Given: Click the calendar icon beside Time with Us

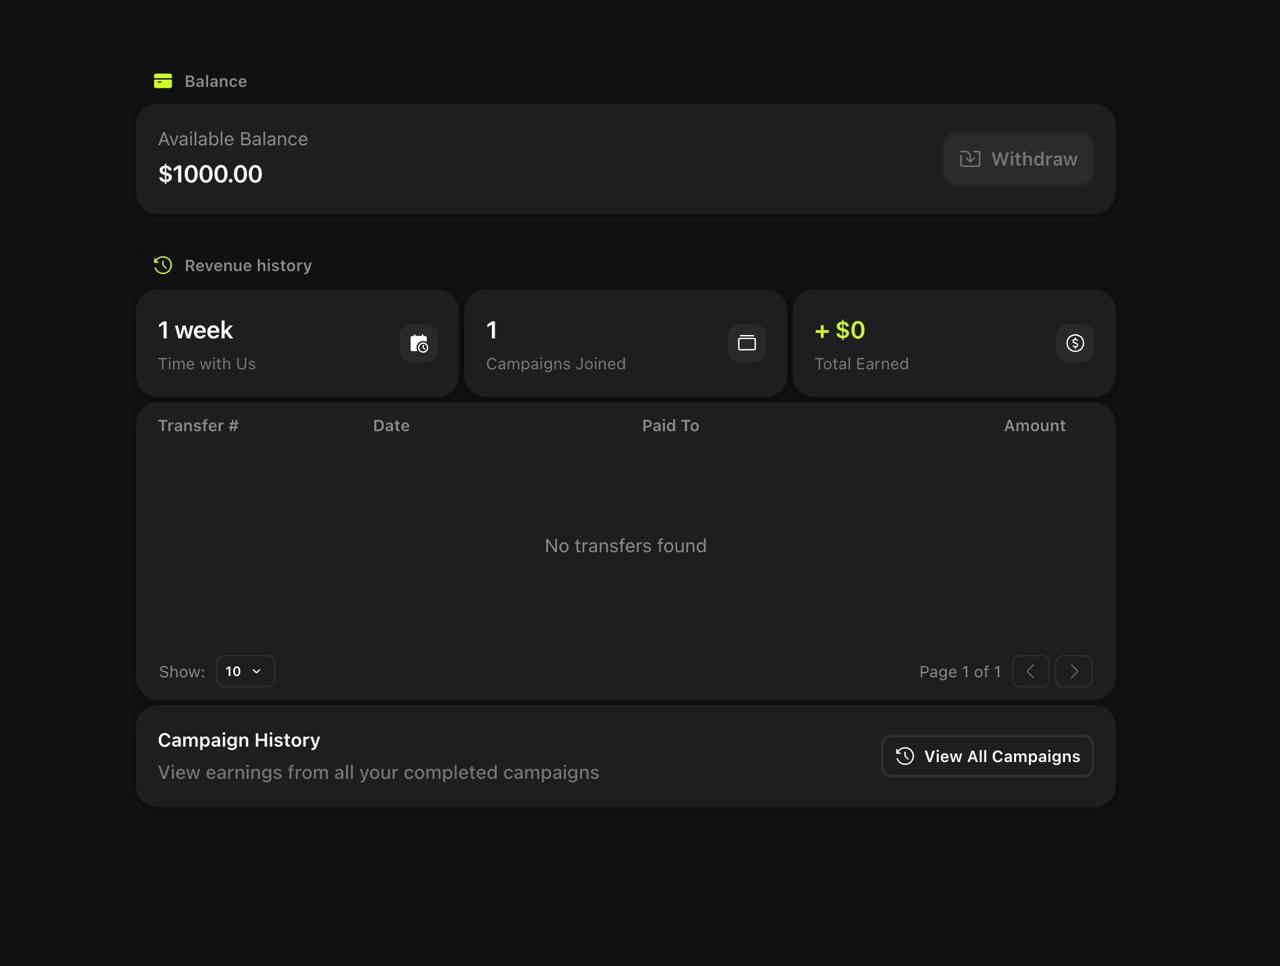Looking at the screenshot, I should (x=419, y=343).
